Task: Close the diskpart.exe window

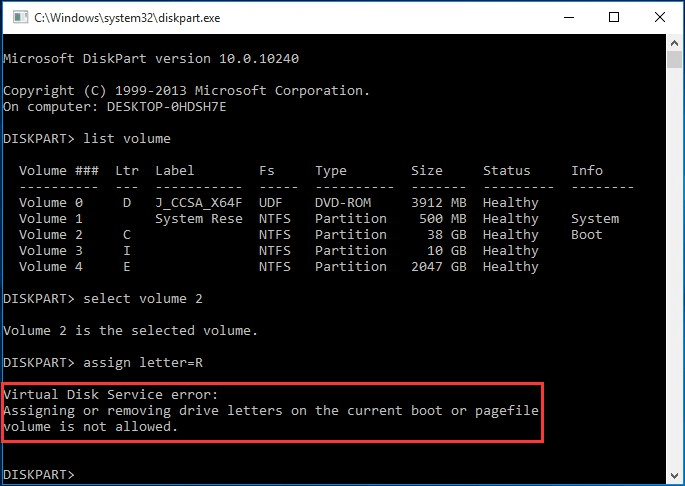Action: 660,17
